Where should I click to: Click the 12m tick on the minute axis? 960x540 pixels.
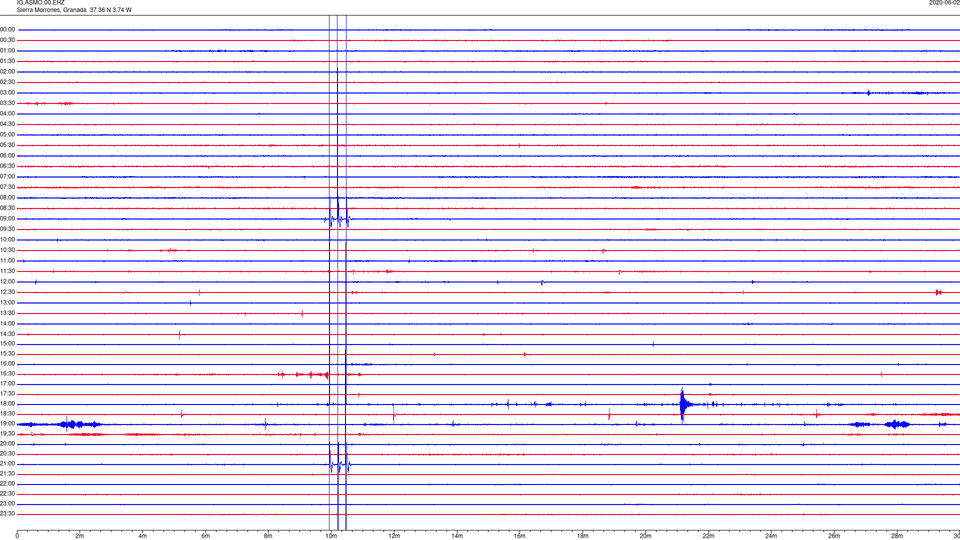point(394,536)
